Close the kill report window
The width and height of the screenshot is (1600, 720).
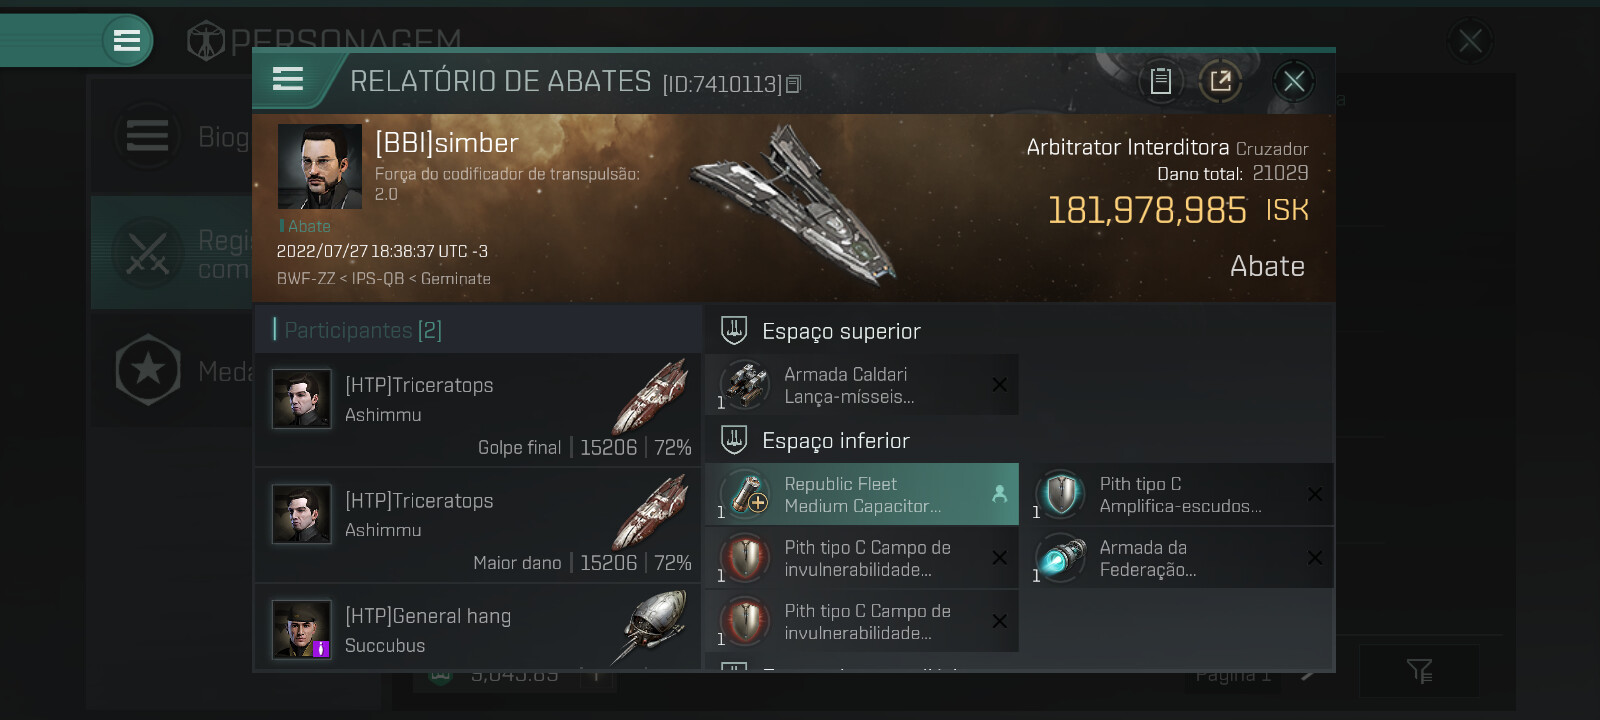click(1294, 81)
